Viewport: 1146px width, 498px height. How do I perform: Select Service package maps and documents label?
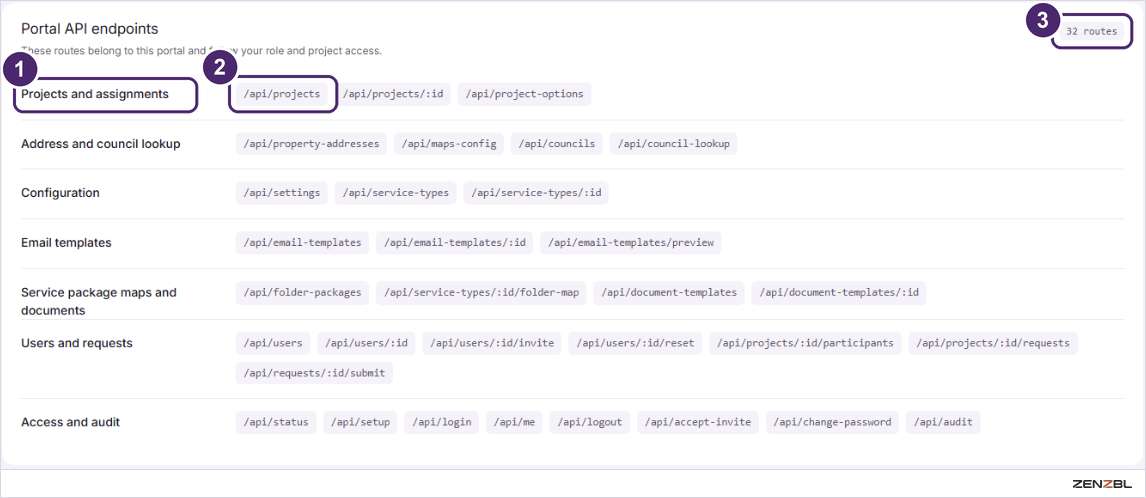point(99,301)
